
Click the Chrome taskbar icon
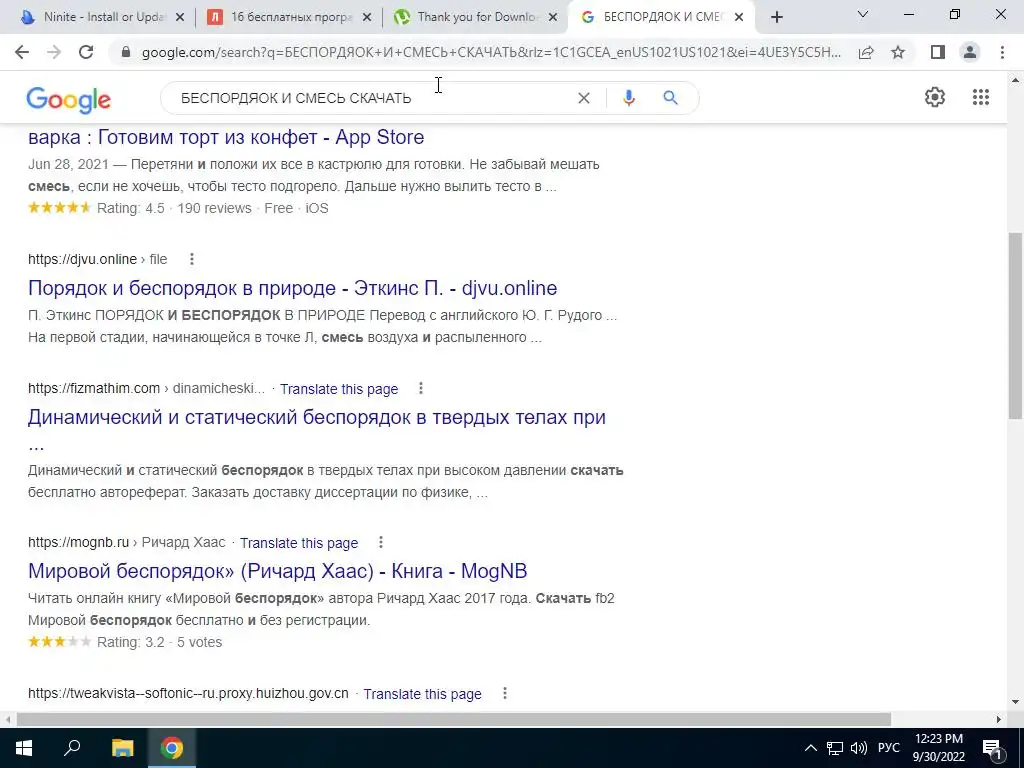[x=172, y=748]
